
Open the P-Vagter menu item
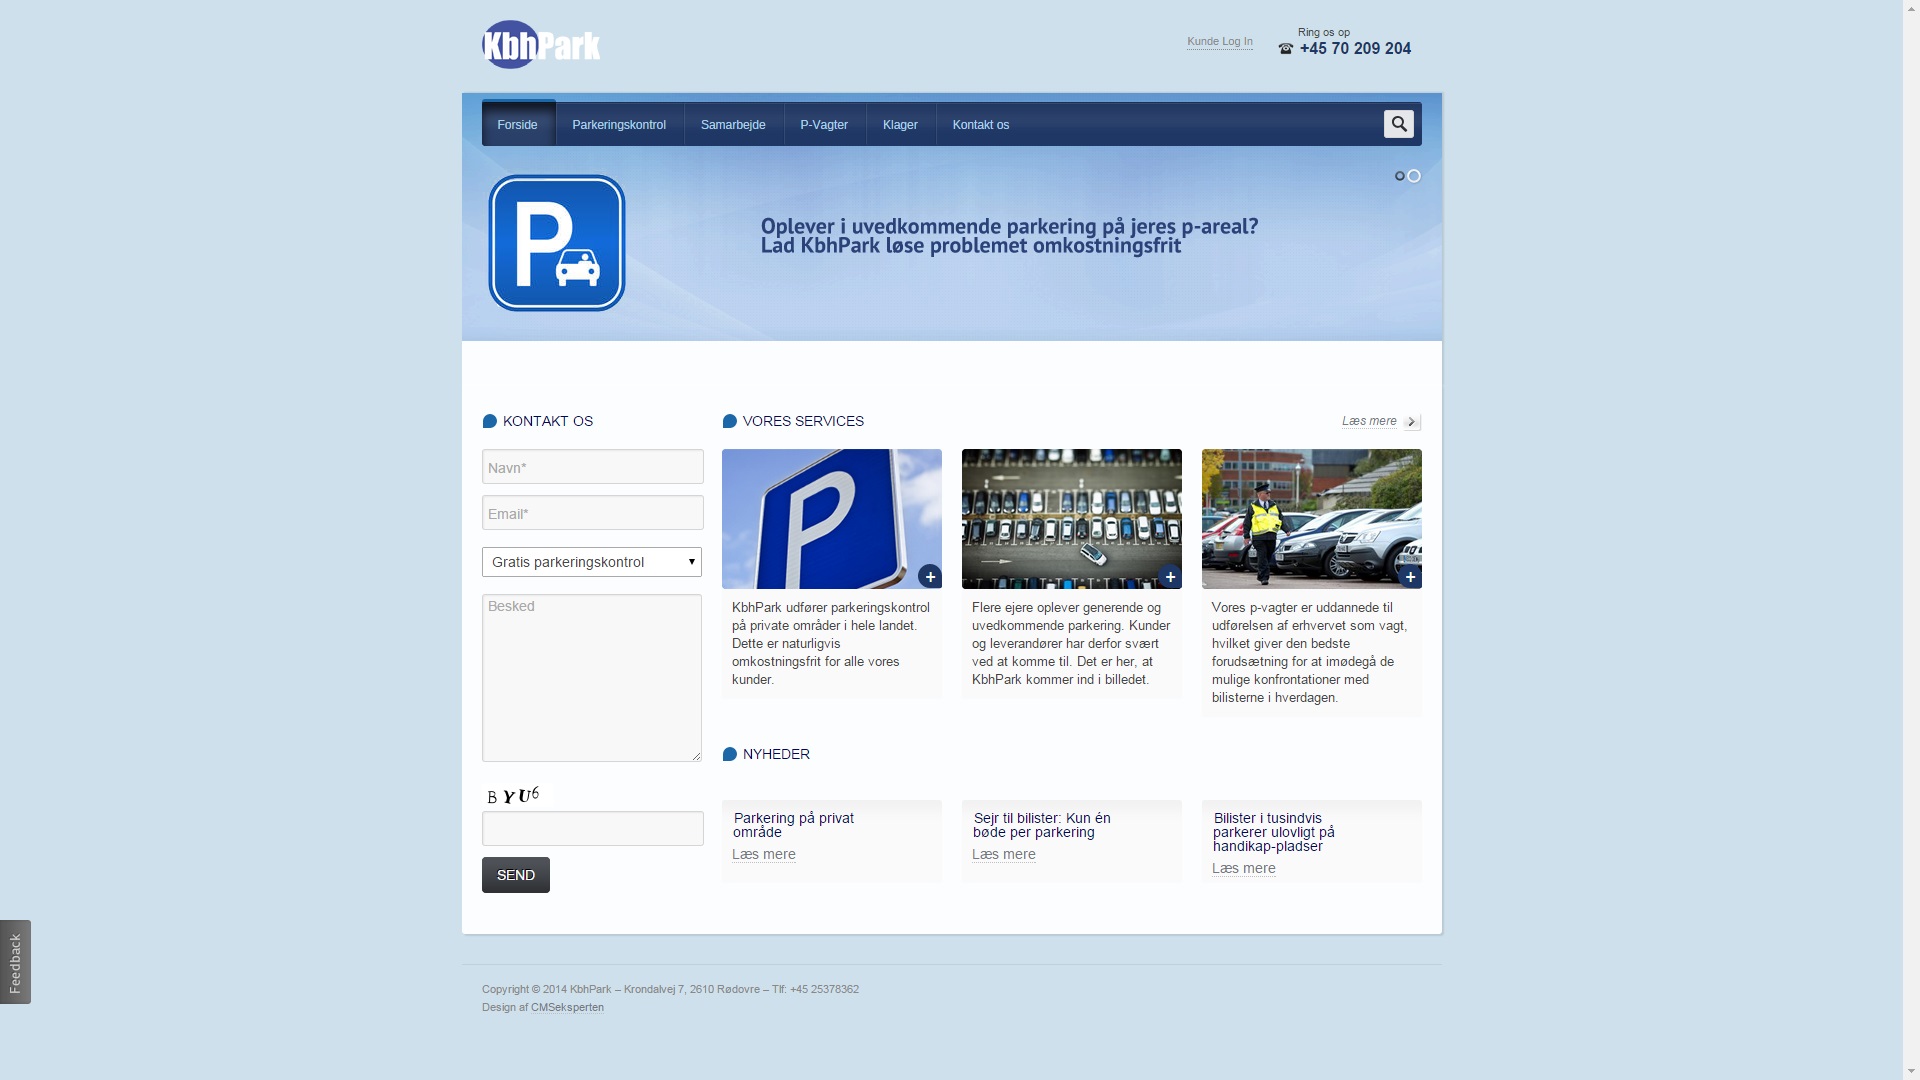(824, 125)
